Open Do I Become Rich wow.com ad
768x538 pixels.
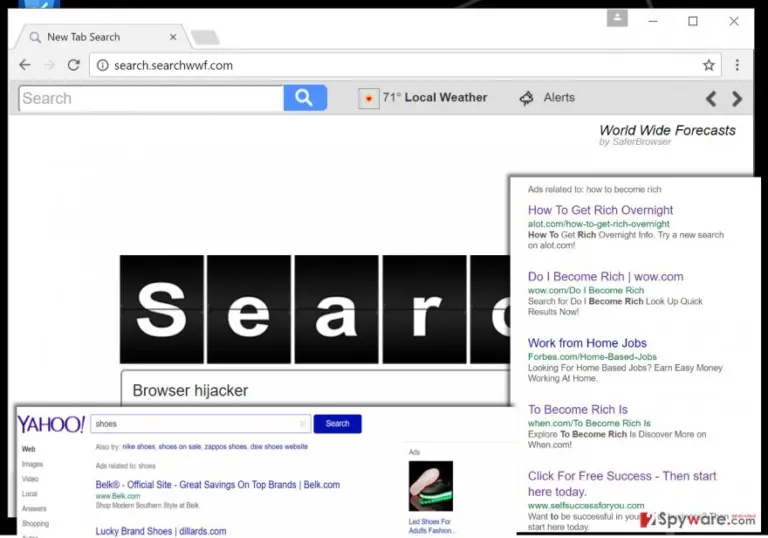tap(605, 276)
